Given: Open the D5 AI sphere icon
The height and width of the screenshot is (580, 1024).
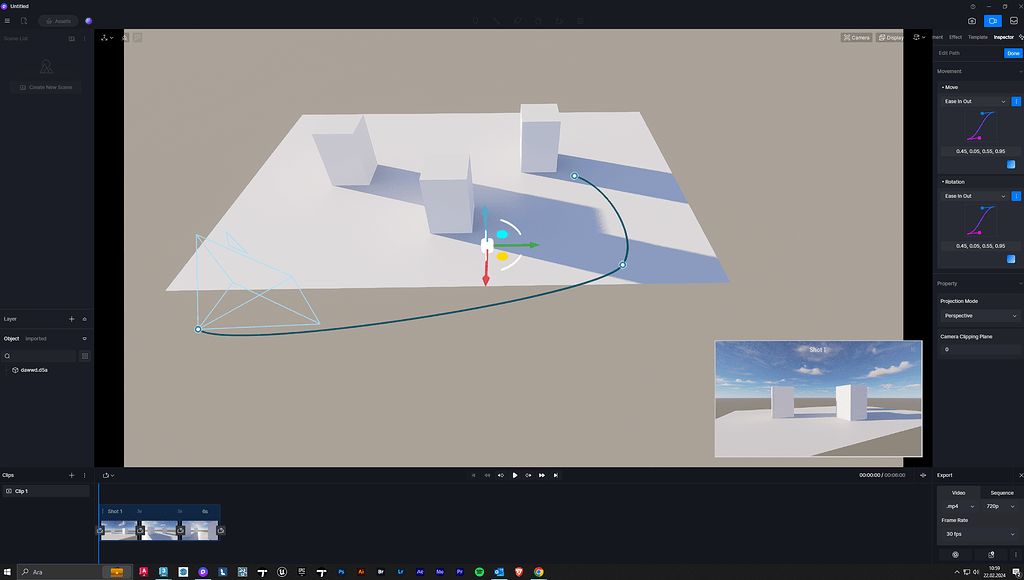Looking at the screenshot, I should pyautogui.click(x=89, y=21).
